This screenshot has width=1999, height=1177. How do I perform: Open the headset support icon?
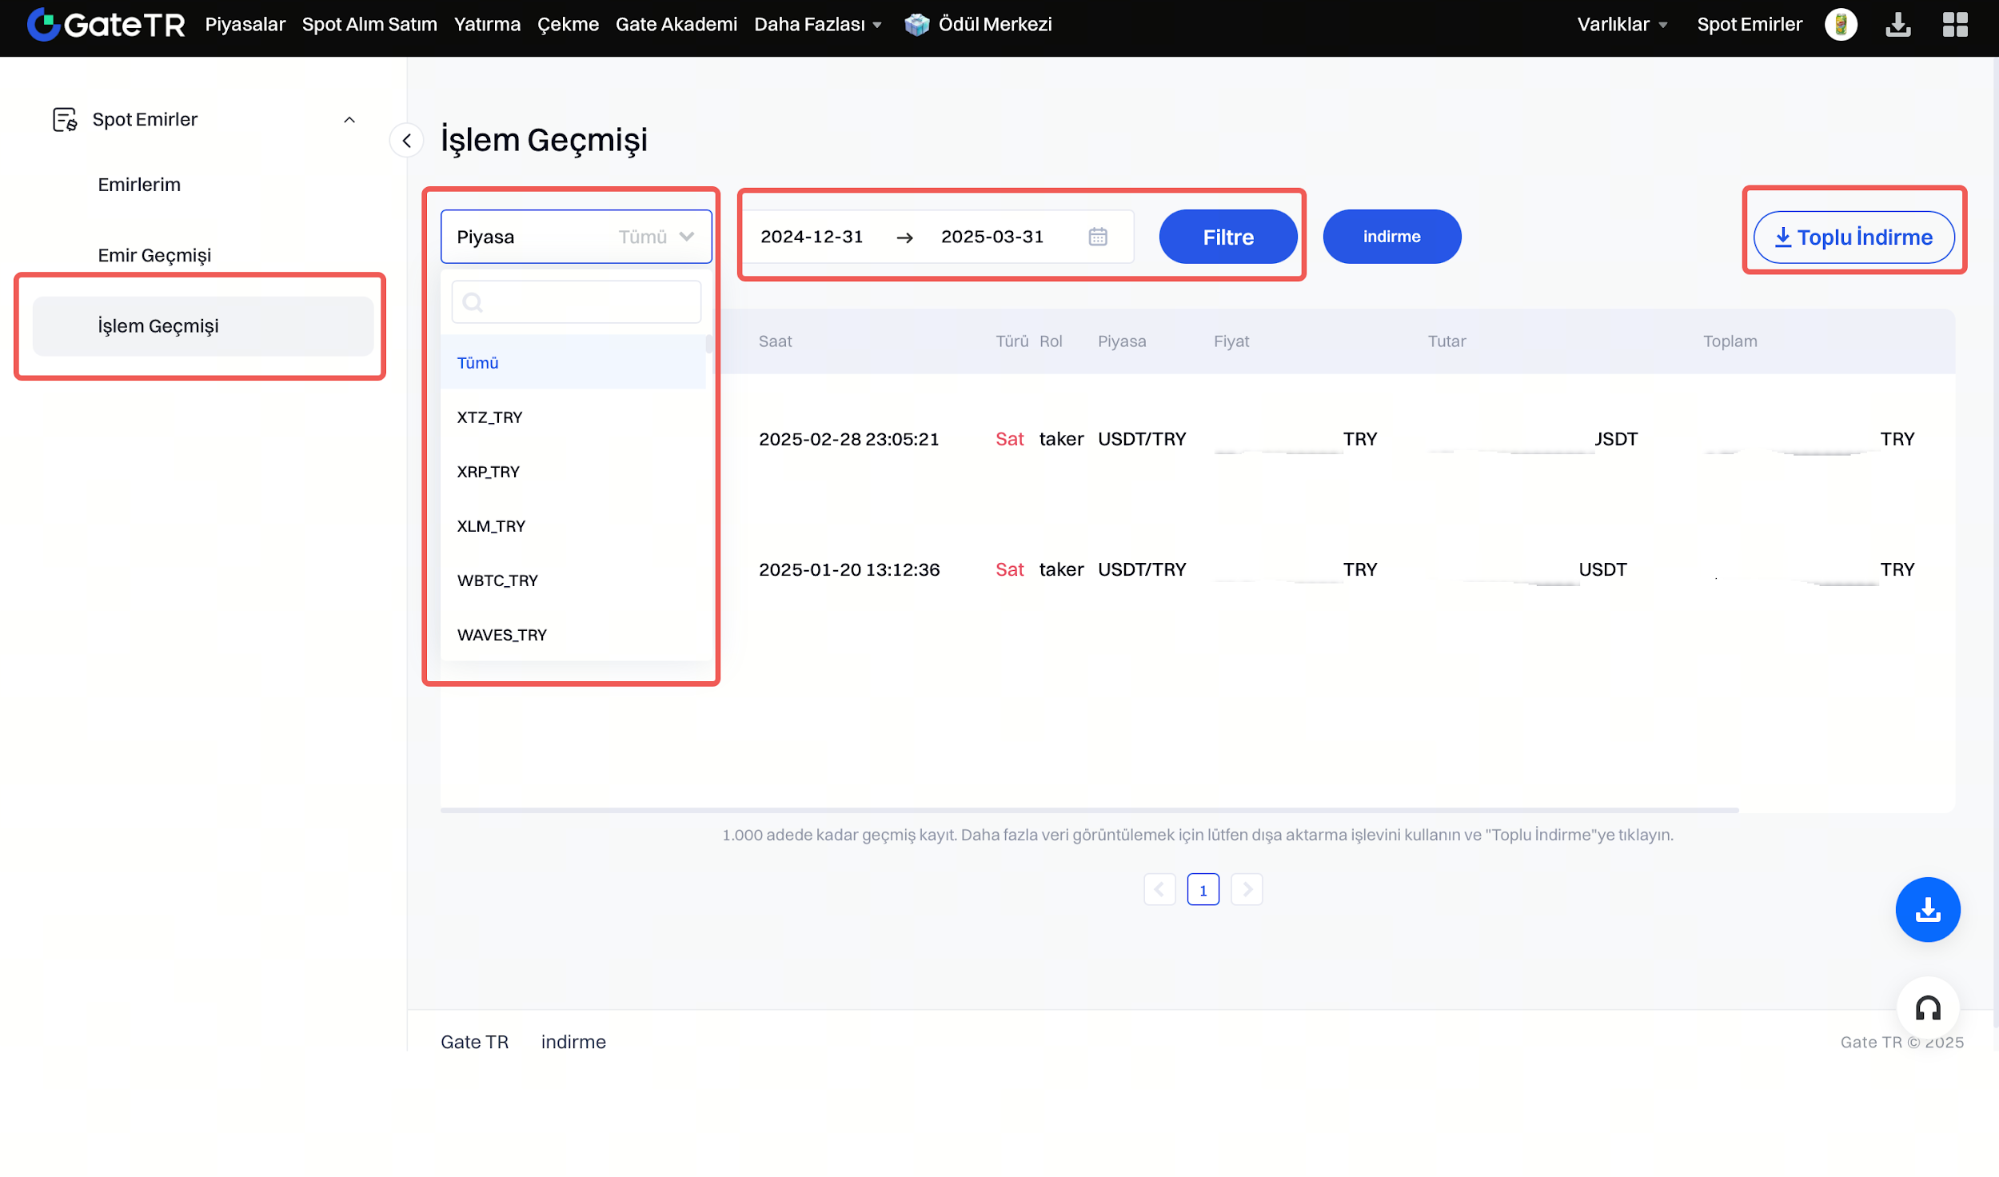pyautogui.click(x=1927, y=1008)
